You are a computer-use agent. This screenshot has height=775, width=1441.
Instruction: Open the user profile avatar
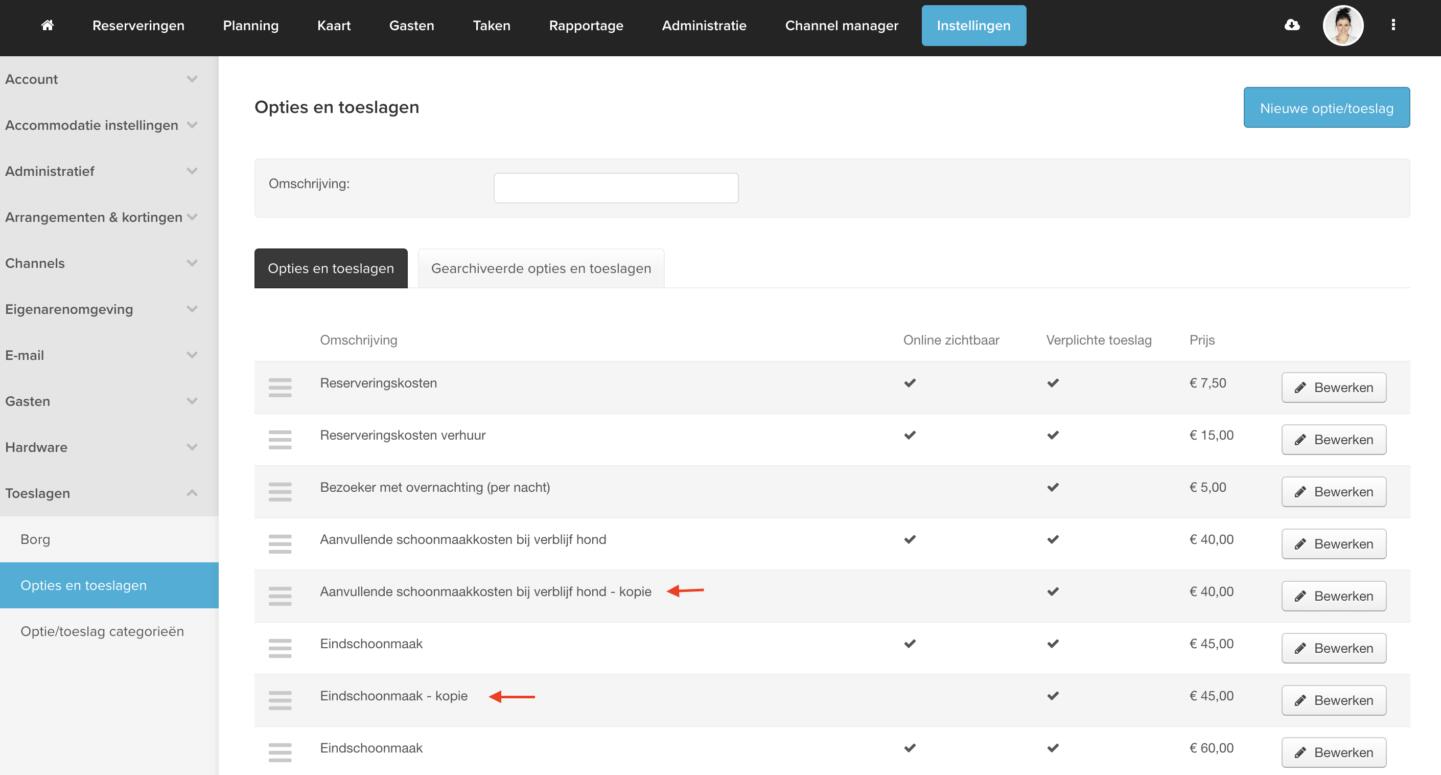click(x=1342, y=26)
